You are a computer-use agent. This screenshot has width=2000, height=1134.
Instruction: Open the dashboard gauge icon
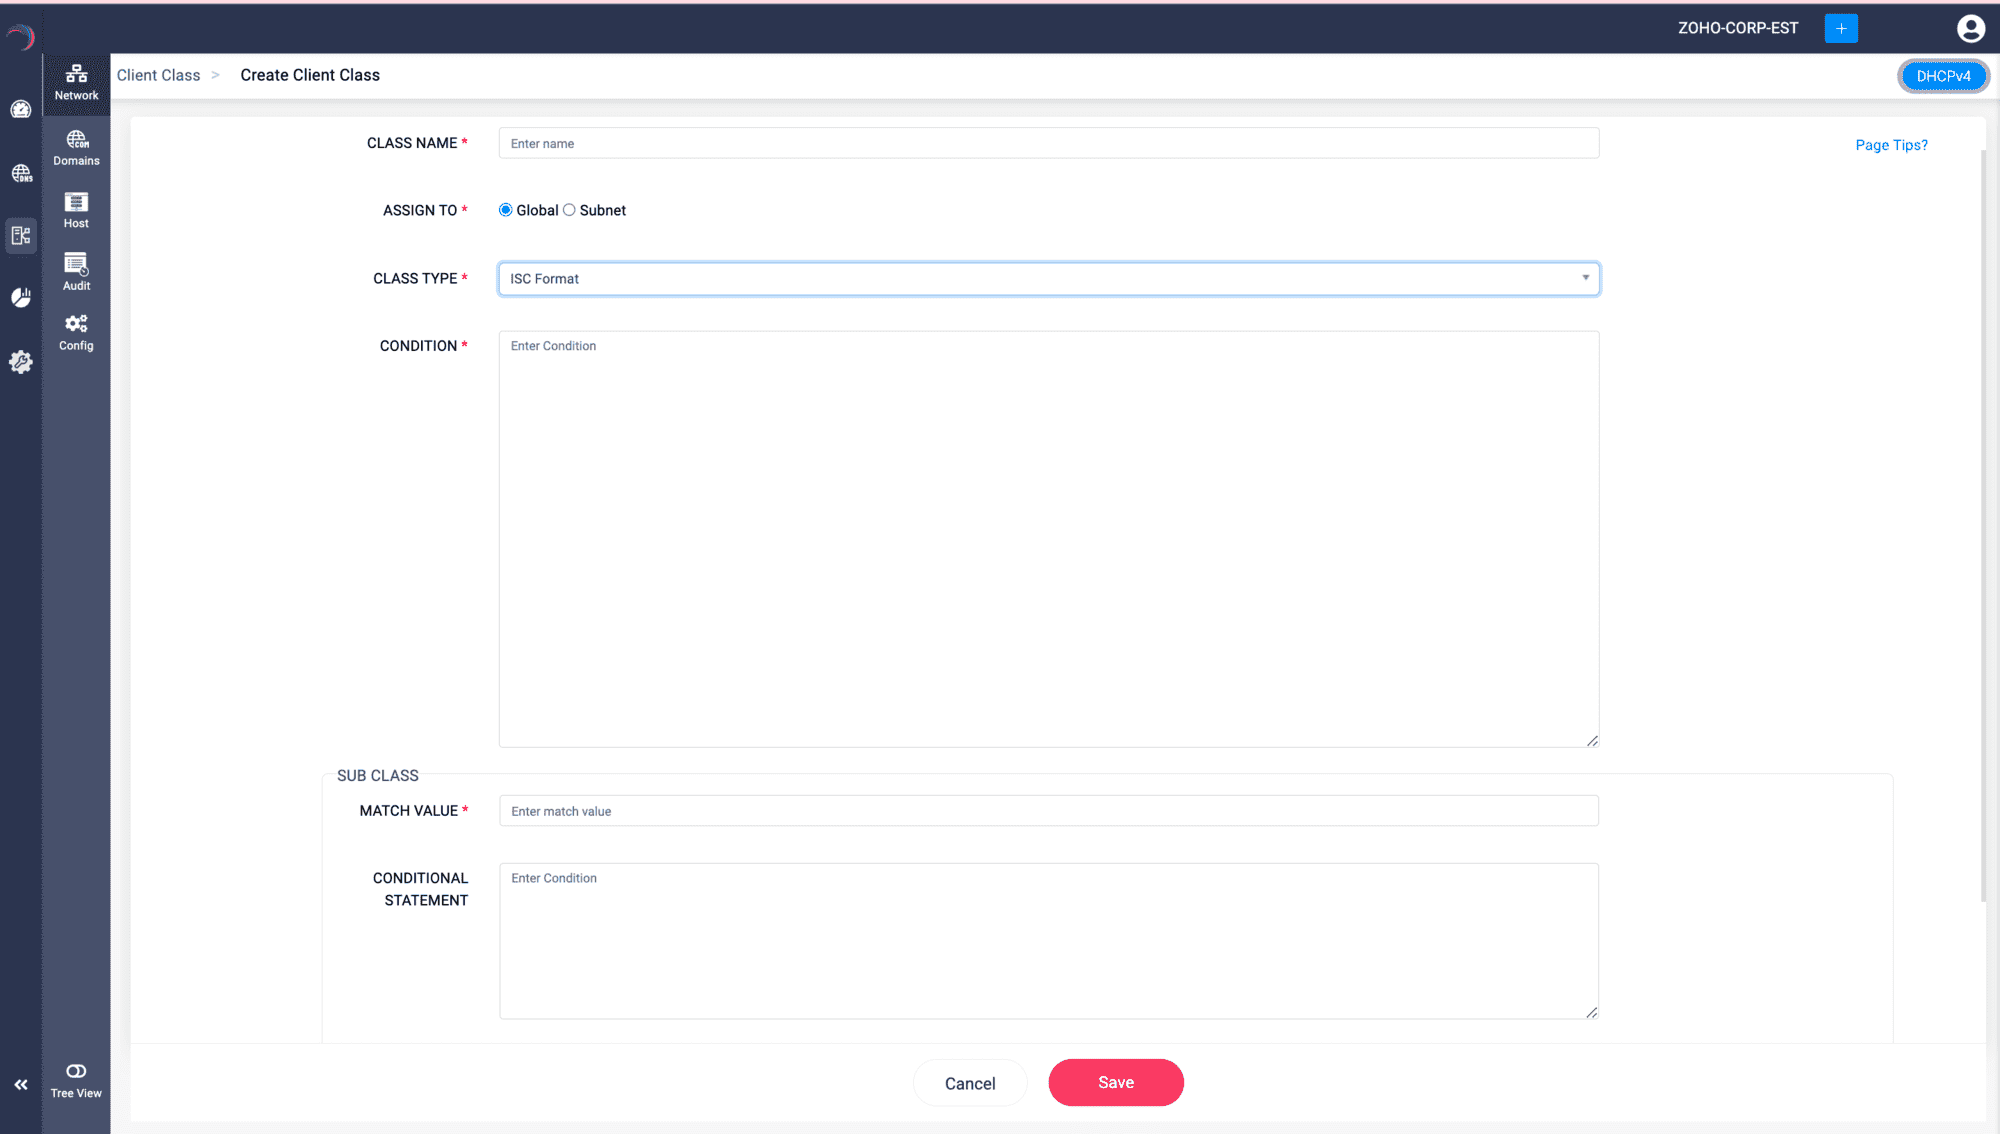(x=21, y=109)
